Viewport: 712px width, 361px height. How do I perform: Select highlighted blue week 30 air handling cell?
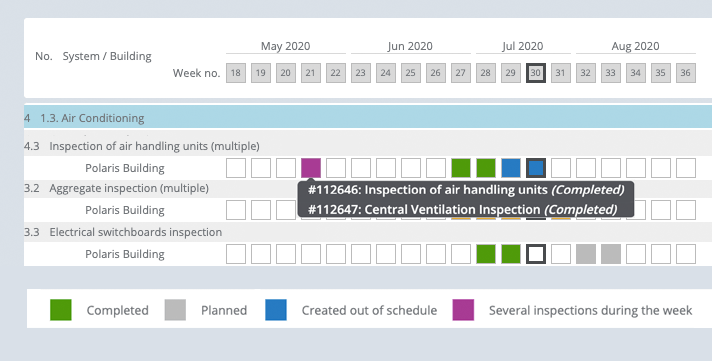[536, 168]
